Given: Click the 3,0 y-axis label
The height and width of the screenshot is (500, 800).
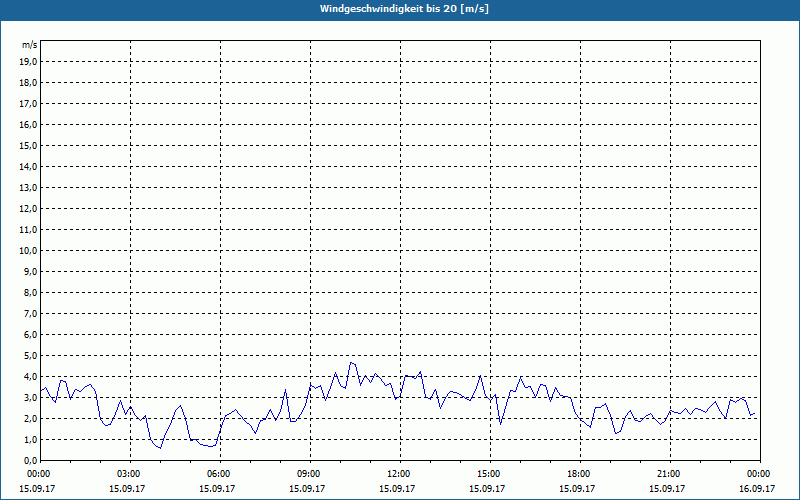Looking at the screenshot, I should 30,397.
